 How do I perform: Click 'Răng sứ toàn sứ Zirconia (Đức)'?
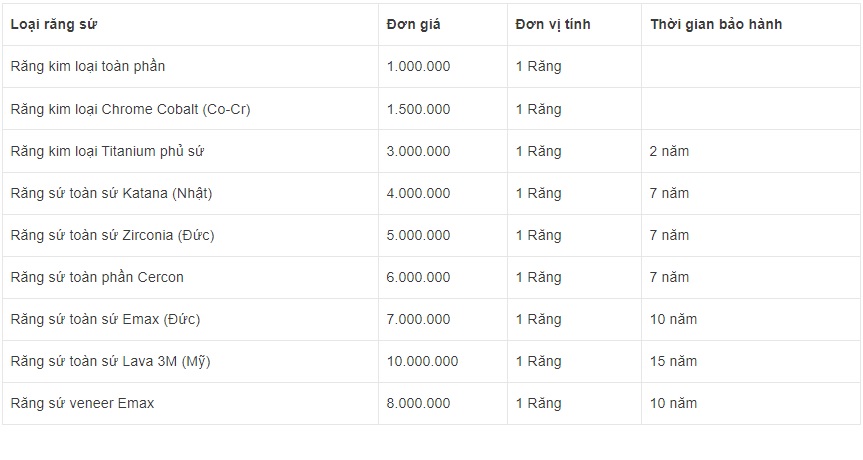coord(112,235)
